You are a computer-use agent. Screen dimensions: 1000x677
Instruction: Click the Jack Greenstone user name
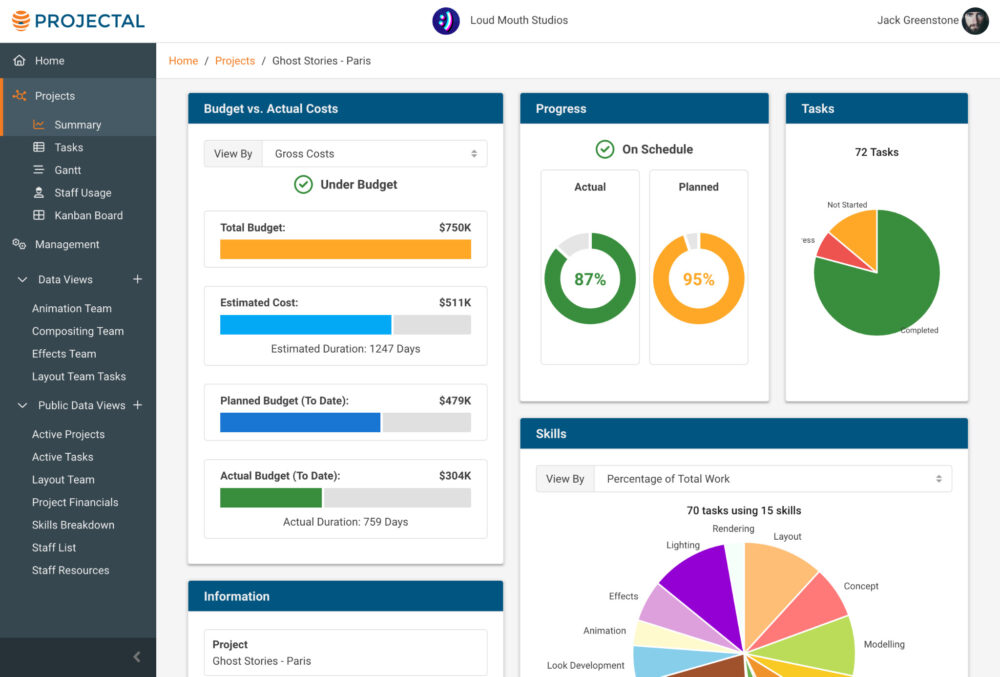point(917,20)
